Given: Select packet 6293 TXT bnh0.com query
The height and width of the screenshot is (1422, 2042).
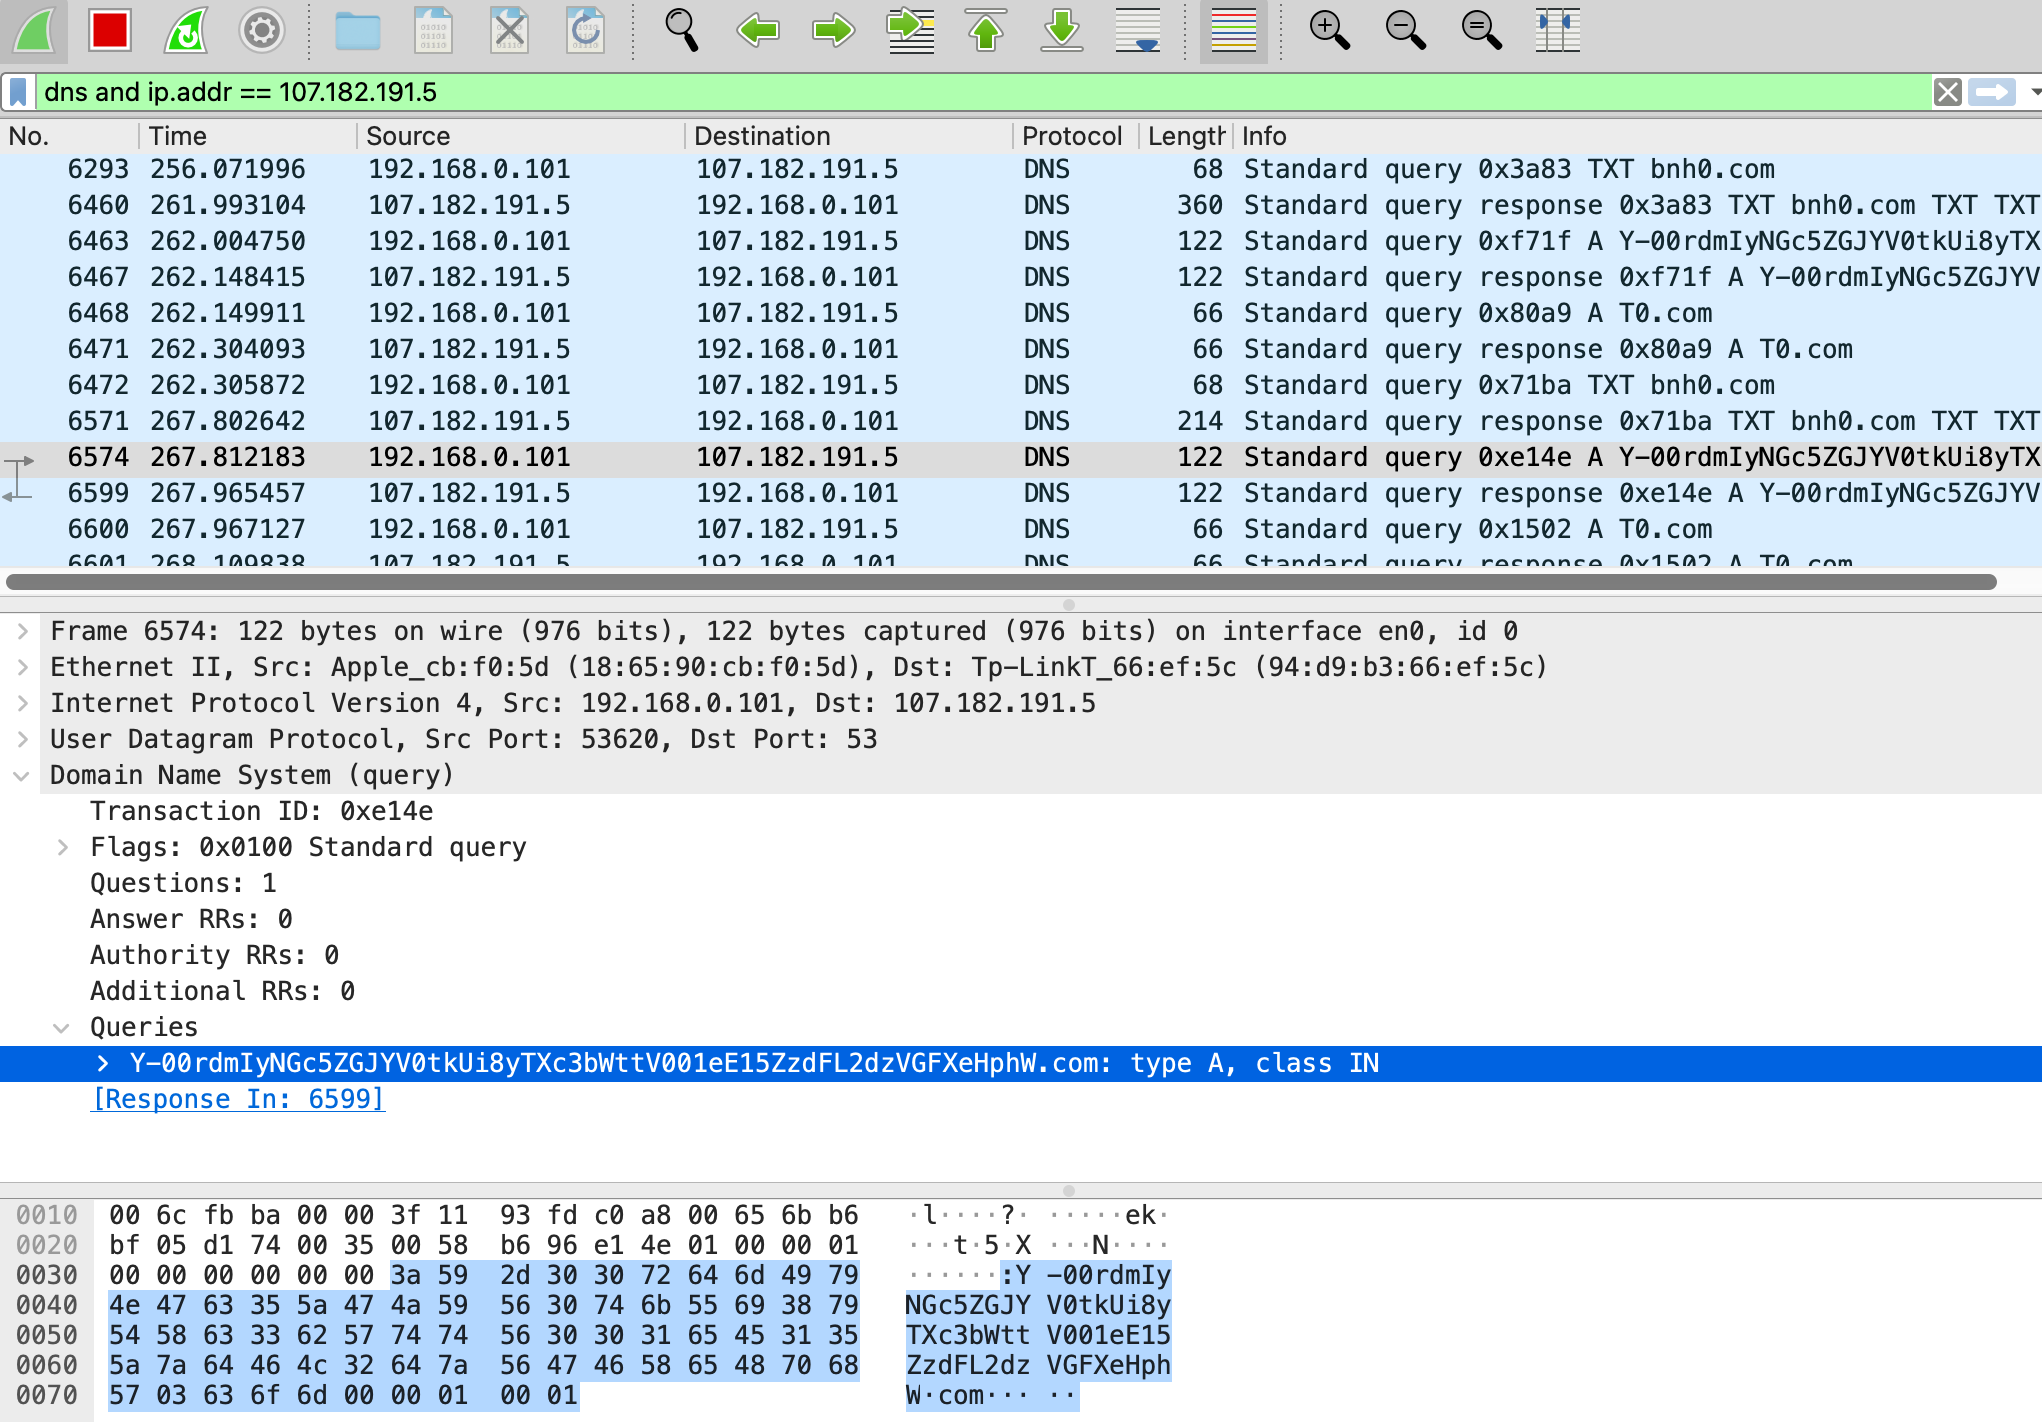Looking at the screenshot, I should coord(1021,169).
